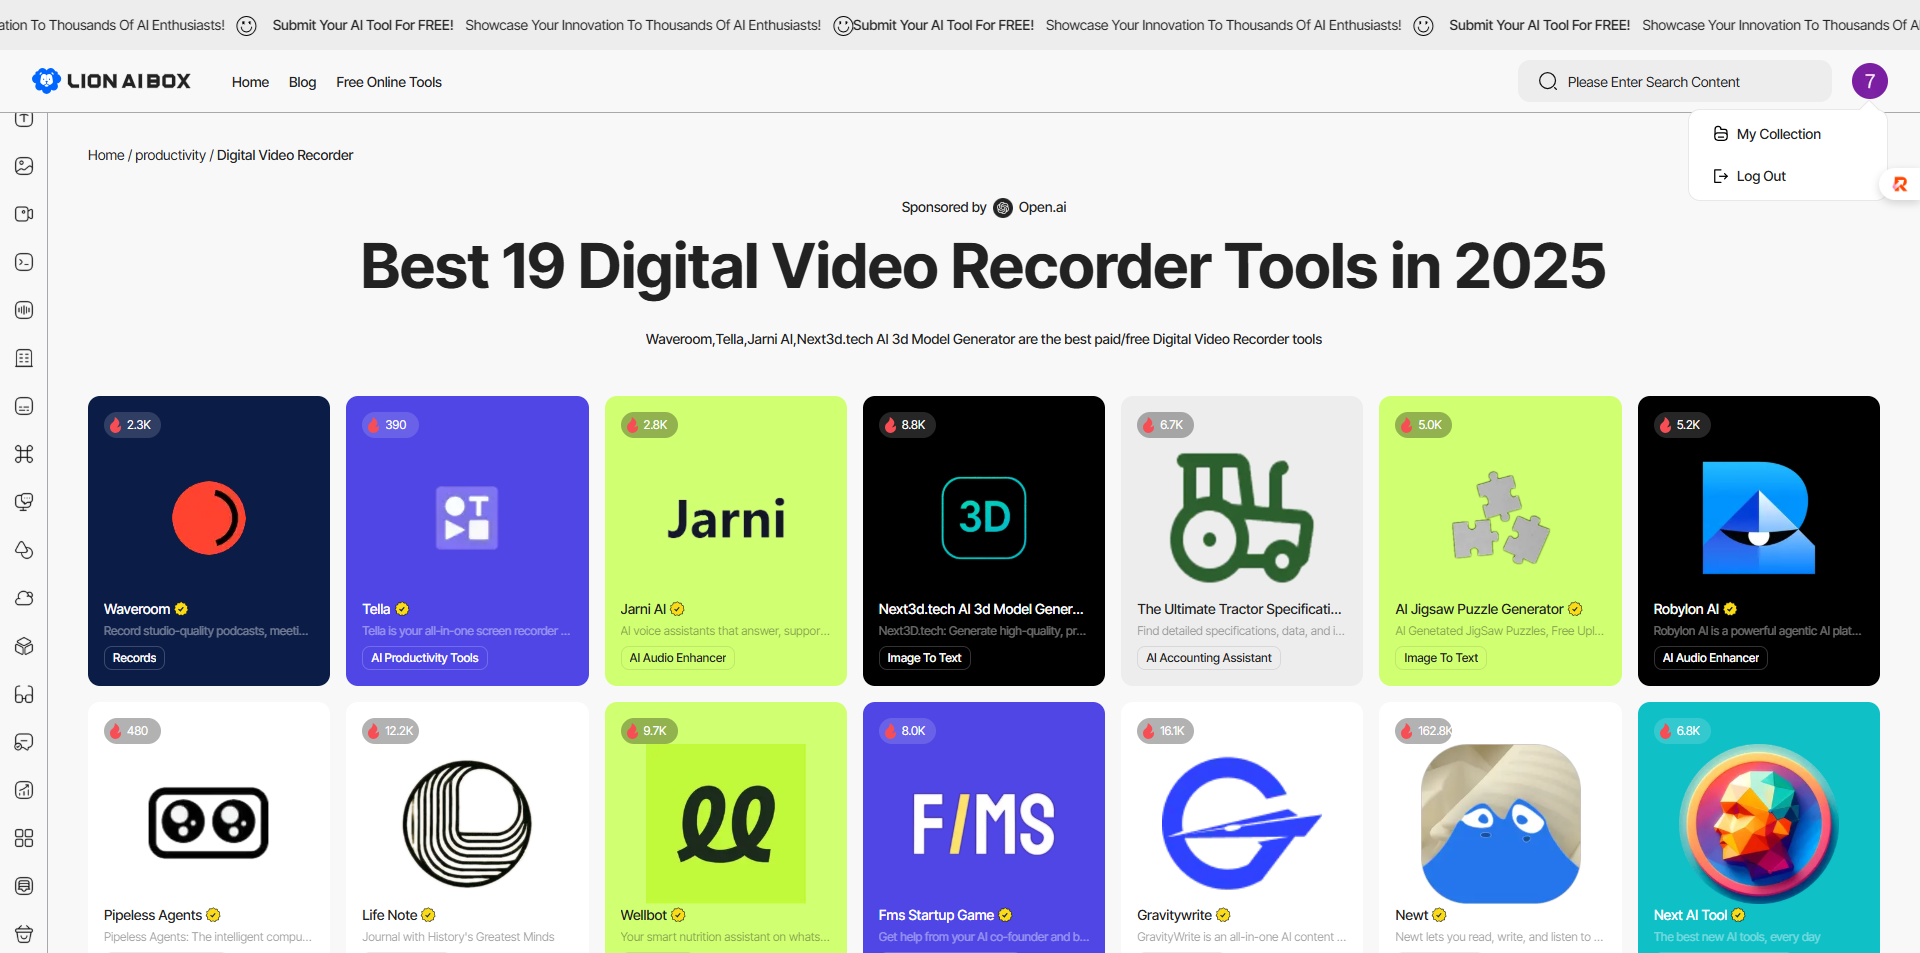This screenshot has width=1920, height=953.
Task: Click AI Productivity Tools tag on Tella
Action: coord(425,658)
